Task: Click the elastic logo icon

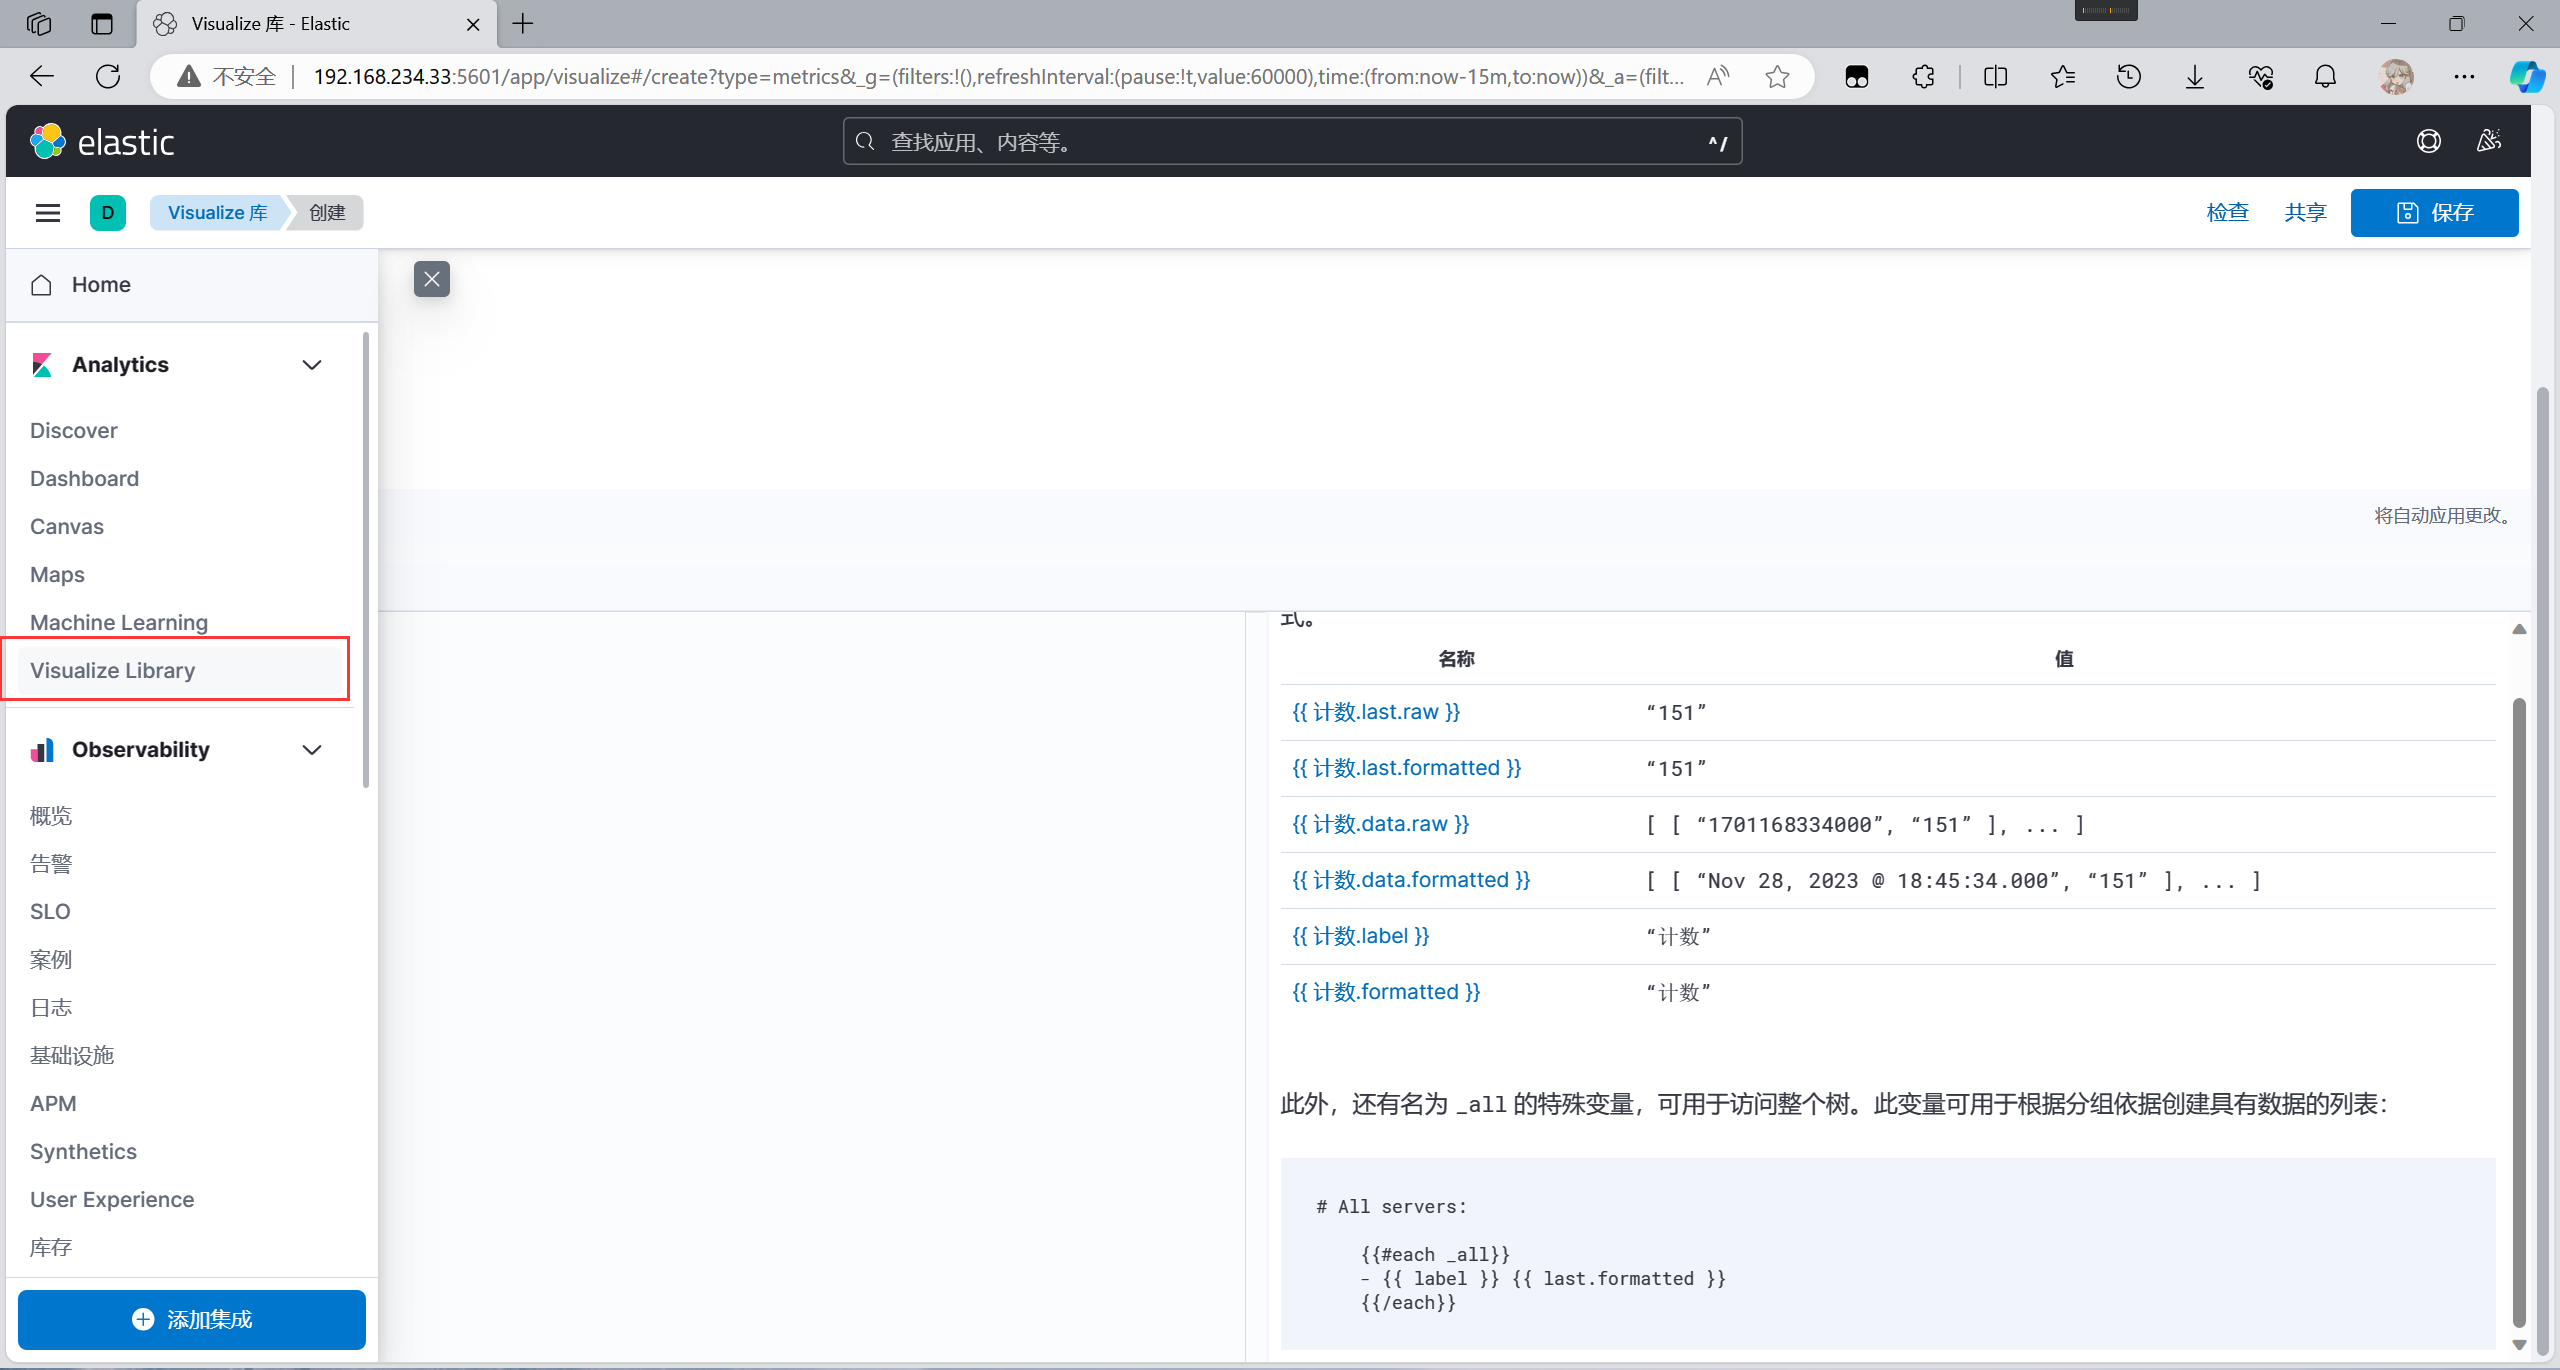Action: click(47, 142)
